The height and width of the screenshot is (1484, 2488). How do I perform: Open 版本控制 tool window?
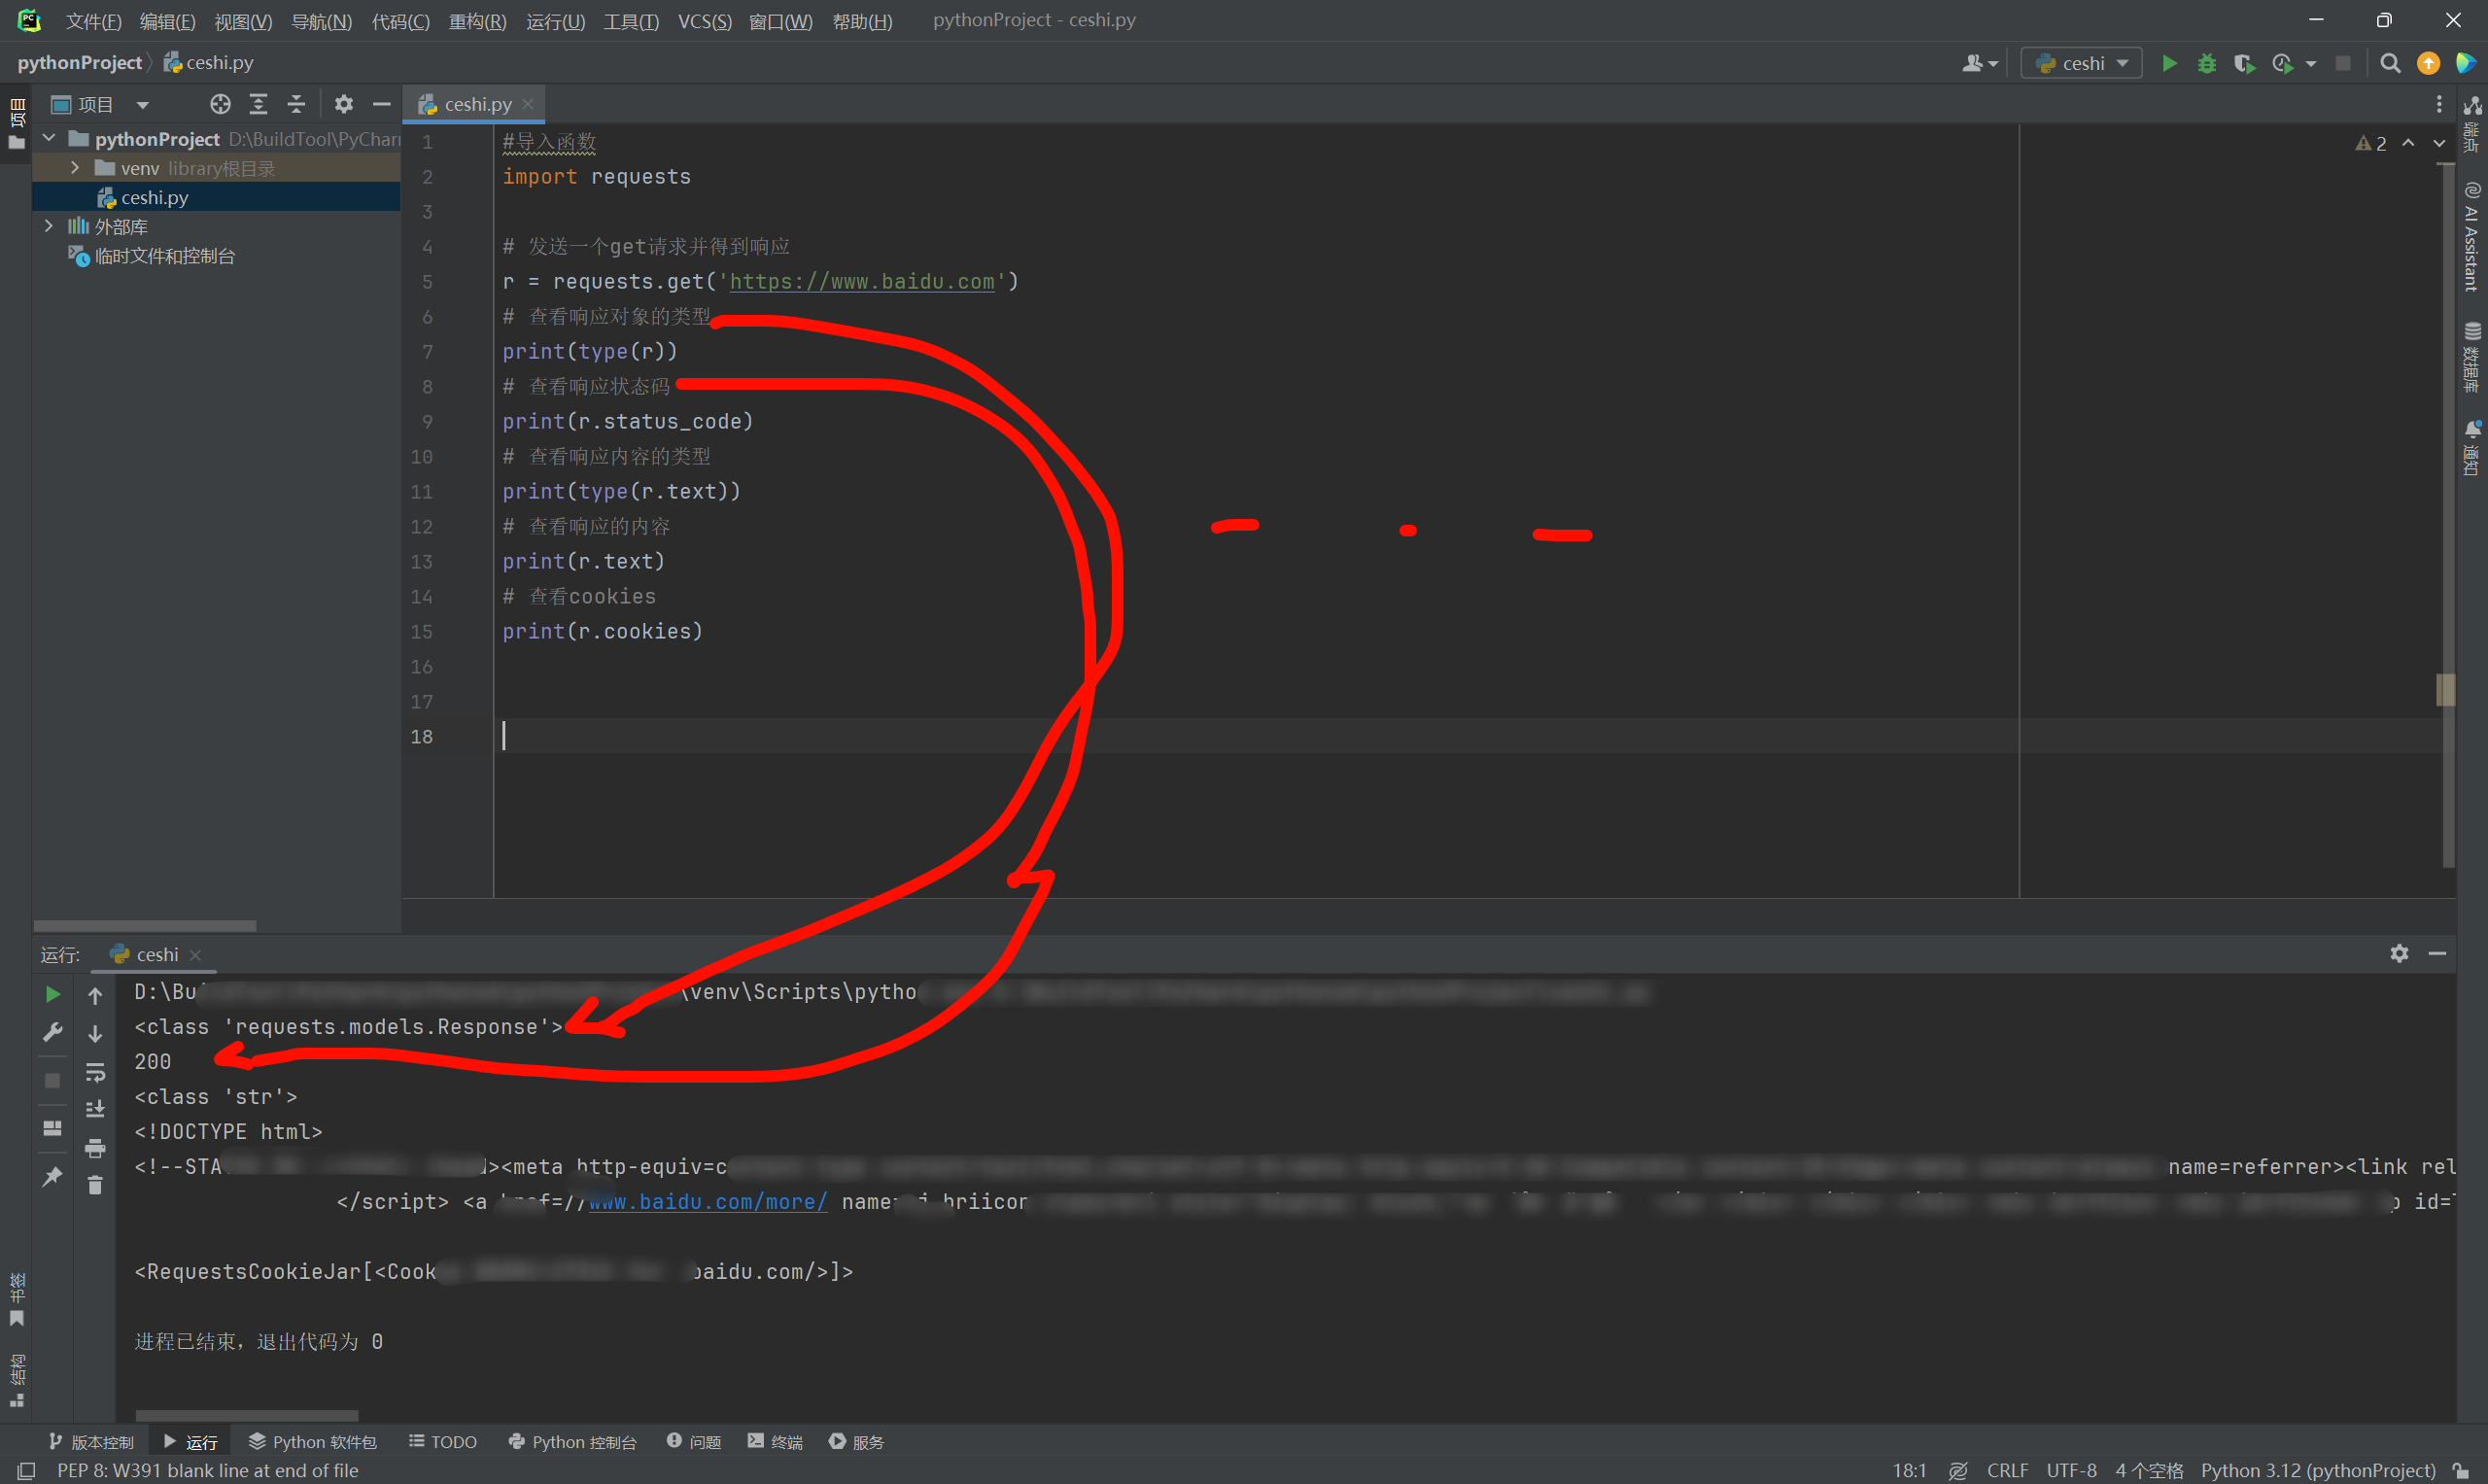pyautogui.click(x=91, y=1441)
